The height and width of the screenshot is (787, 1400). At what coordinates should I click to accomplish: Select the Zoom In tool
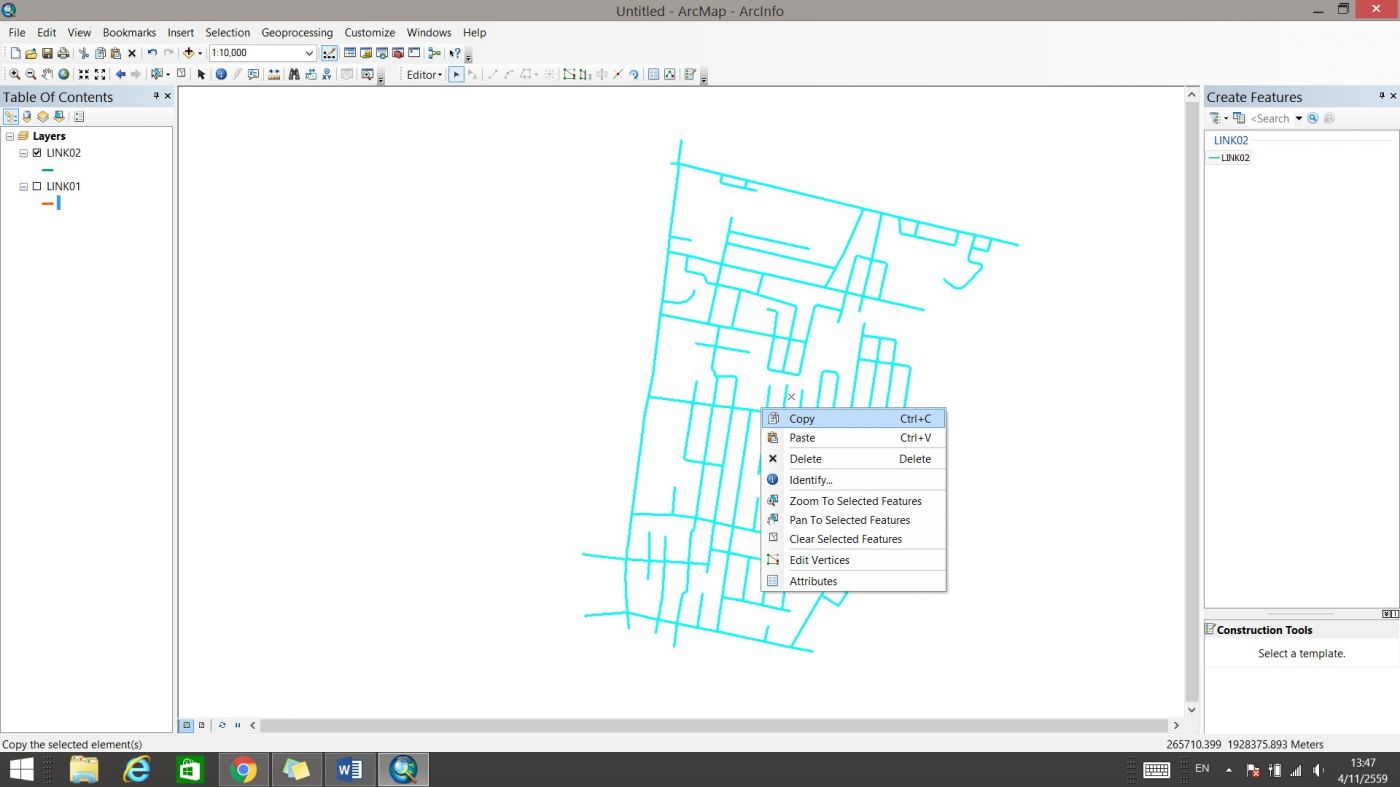click(14, 75)
